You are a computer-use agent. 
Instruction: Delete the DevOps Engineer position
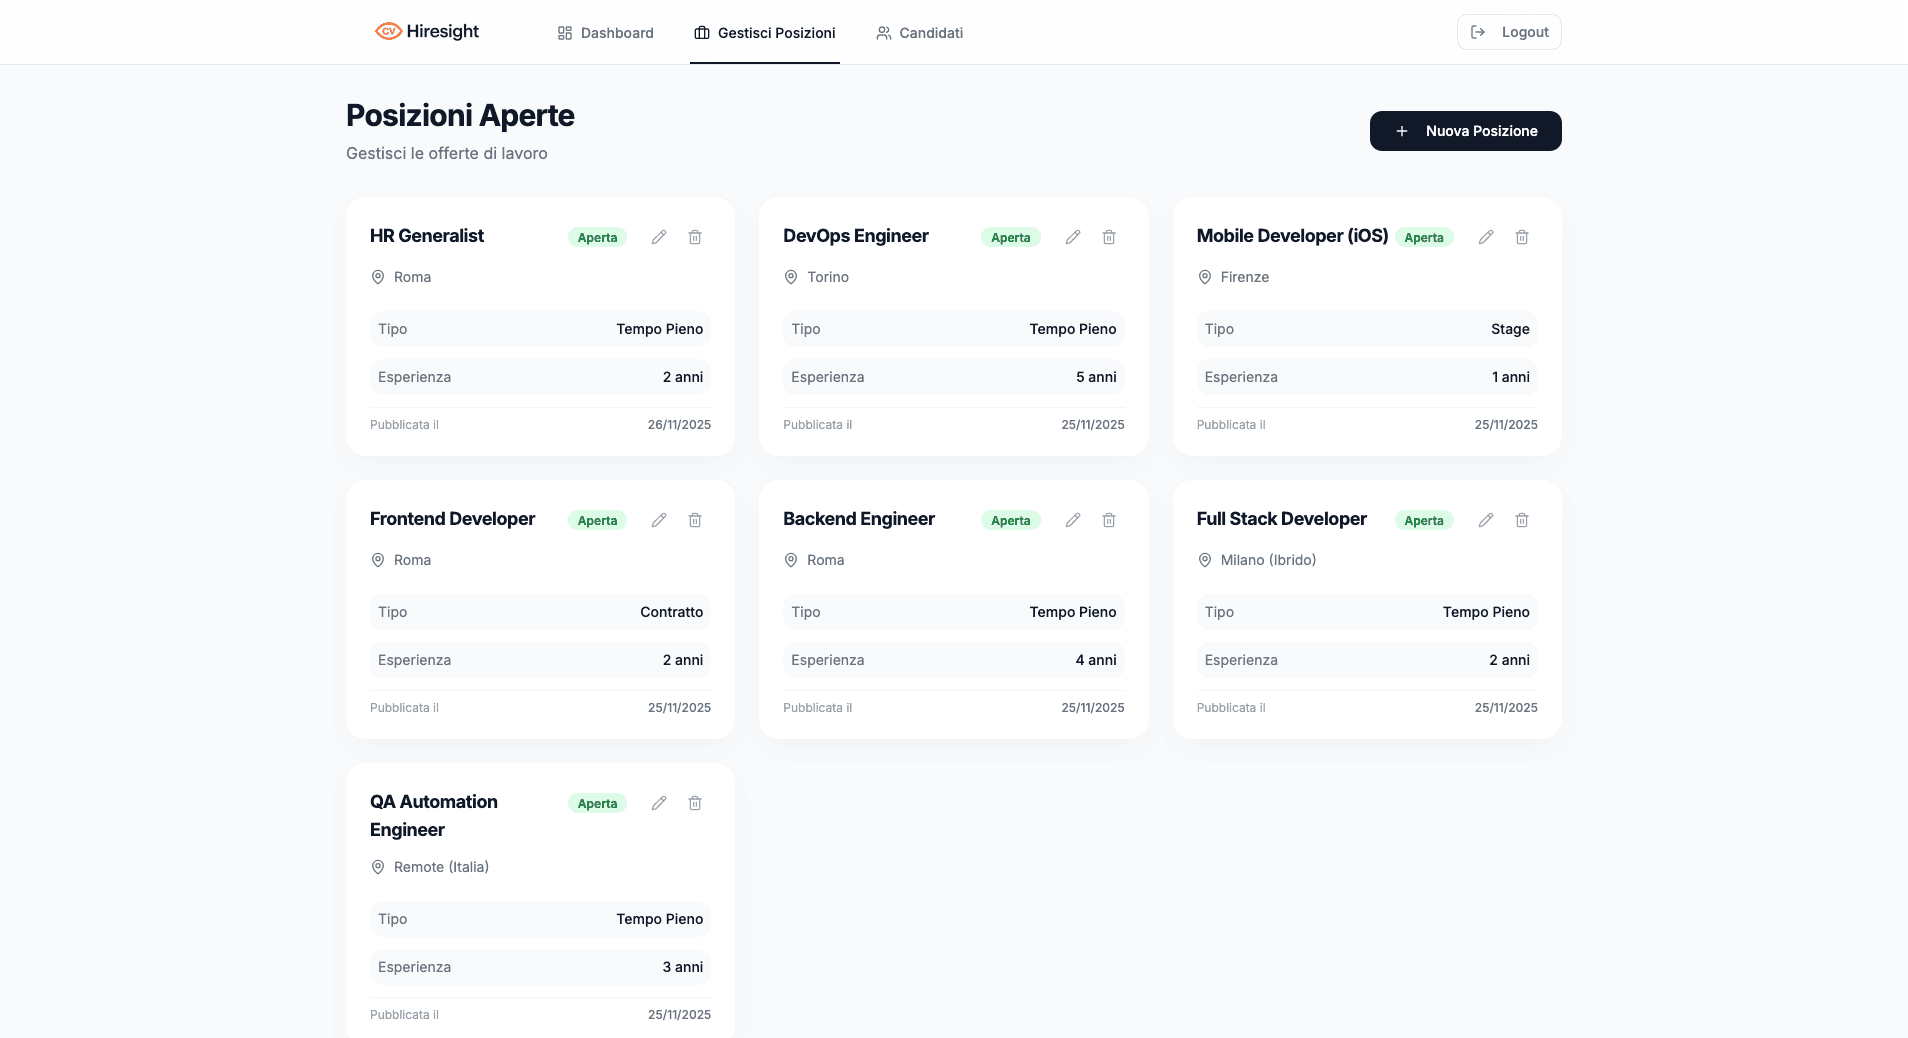pos(1109,237)
